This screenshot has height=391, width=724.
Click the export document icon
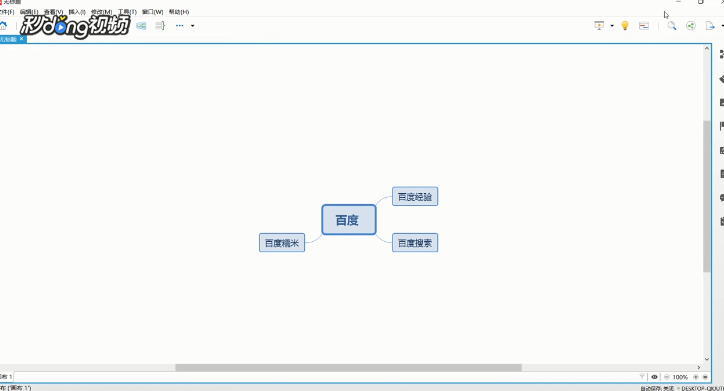(710, 26)
